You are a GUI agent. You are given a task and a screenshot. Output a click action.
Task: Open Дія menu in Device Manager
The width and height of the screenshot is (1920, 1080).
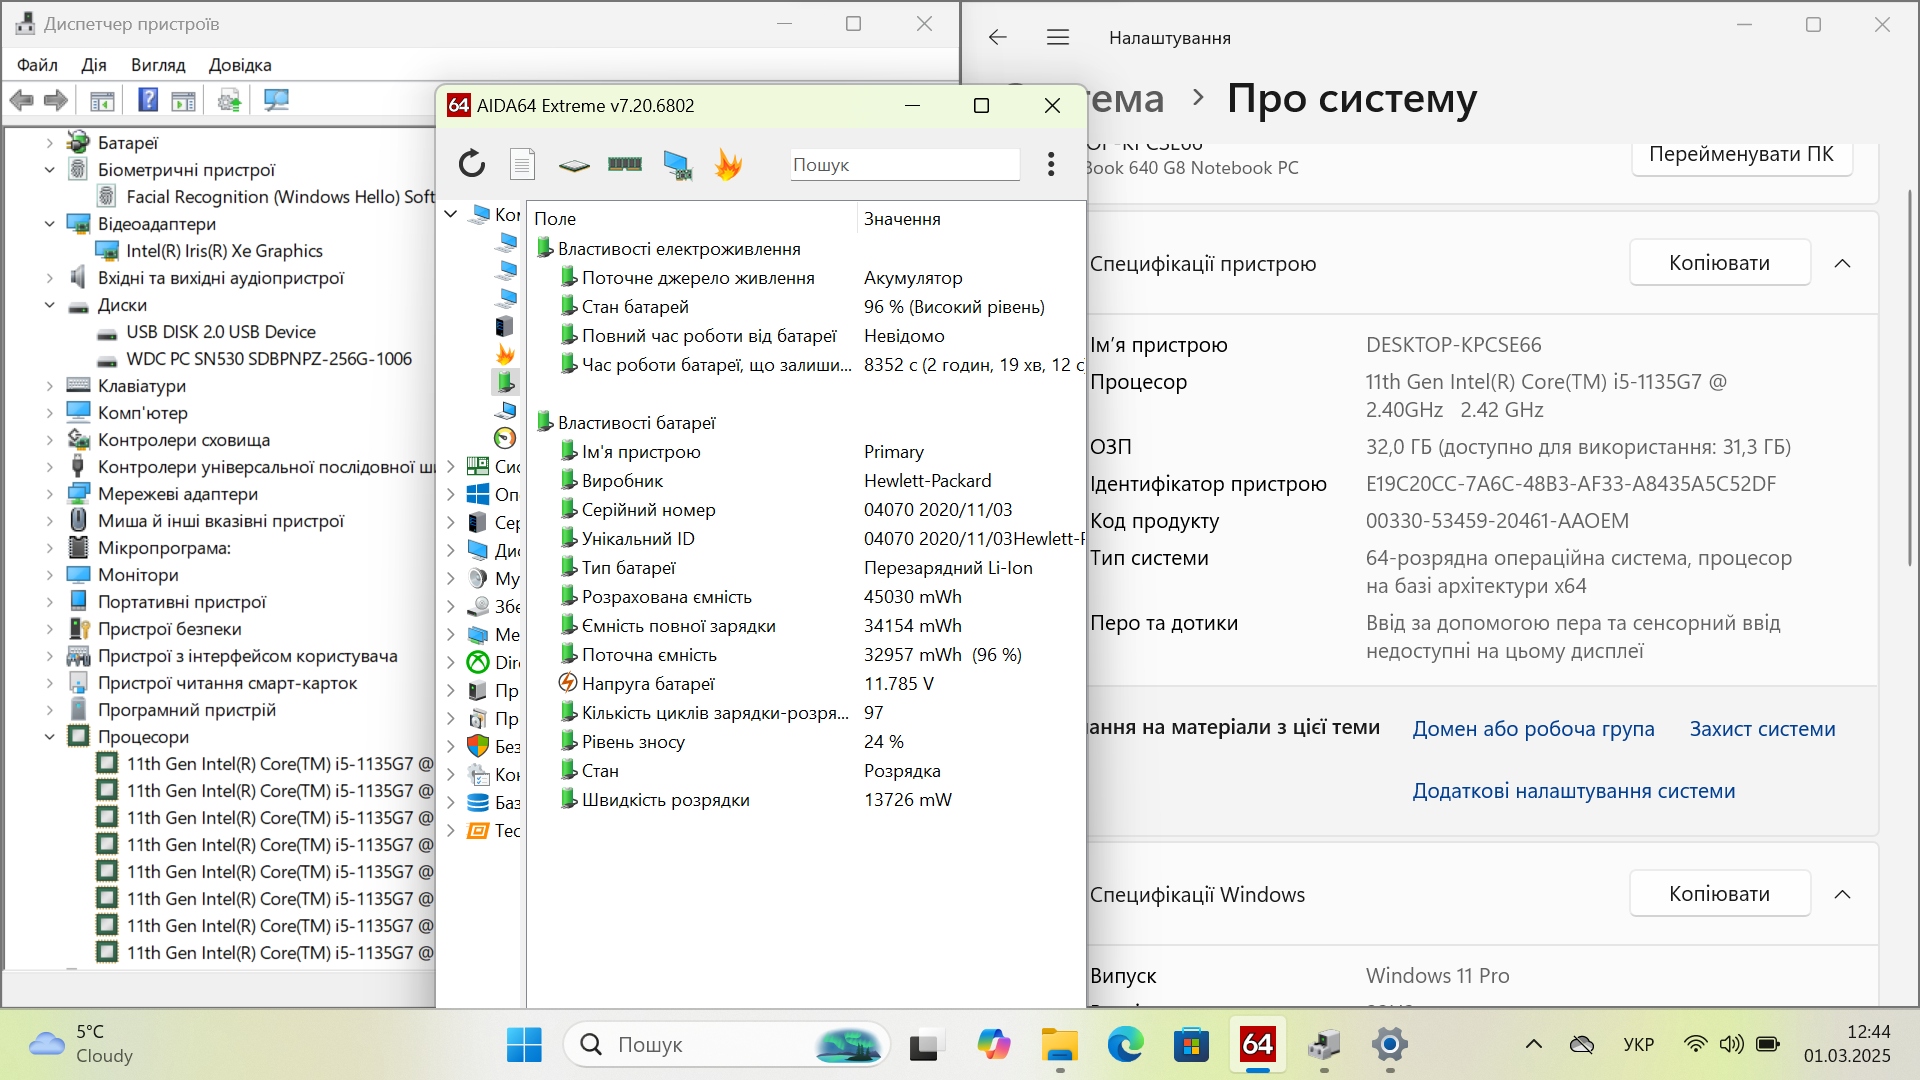[x=94, y=65]
